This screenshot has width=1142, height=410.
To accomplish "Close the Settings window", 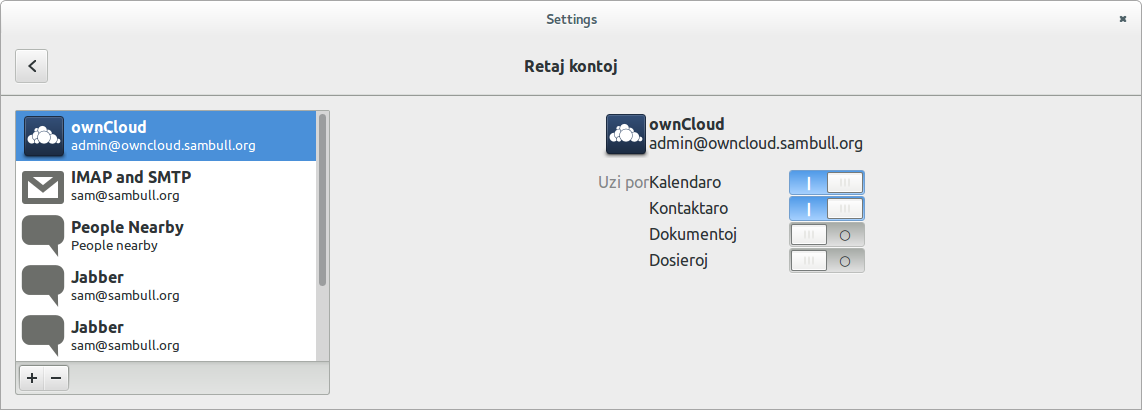I will coord(1123,19).
